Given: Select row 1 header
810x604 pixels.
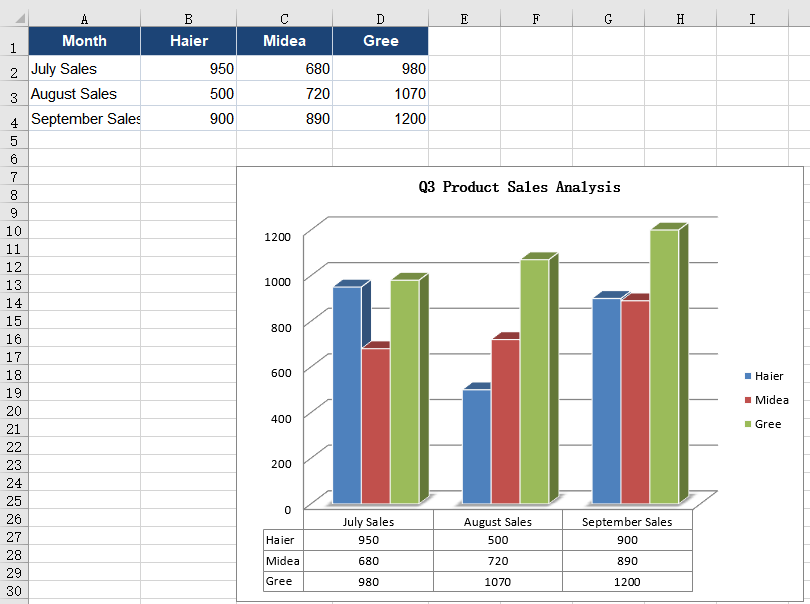Looking at the screenshot, I should point(14,41).
